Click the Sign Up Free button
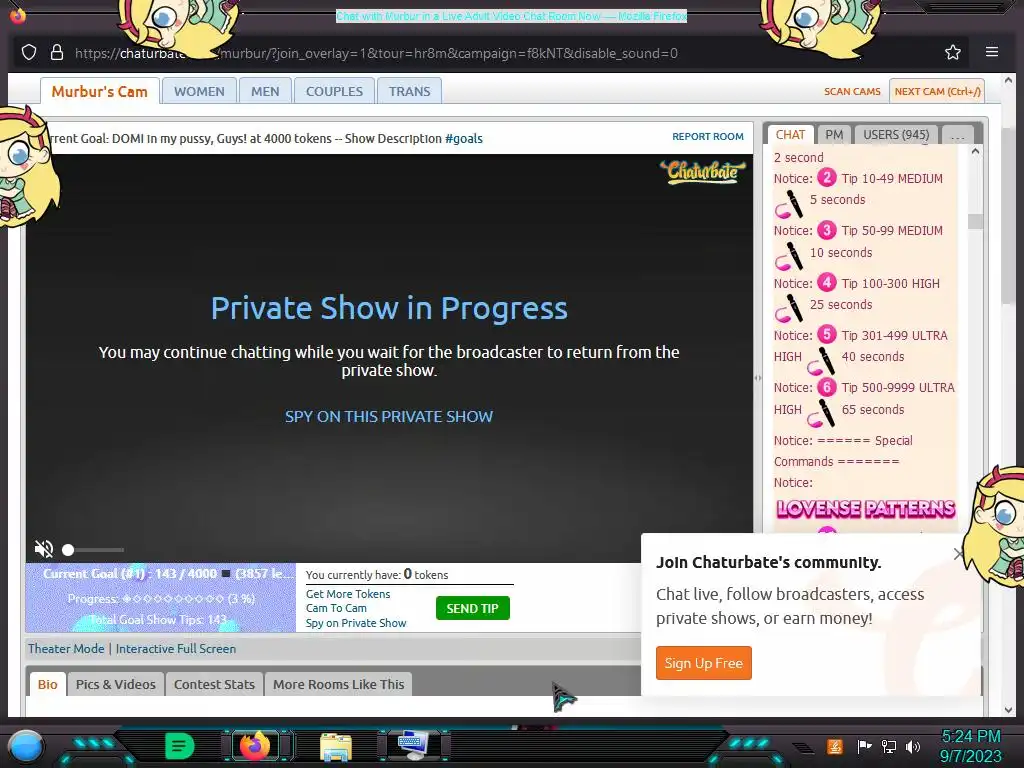This screenshot has width=1024, height=768. (x=703, y=663)
